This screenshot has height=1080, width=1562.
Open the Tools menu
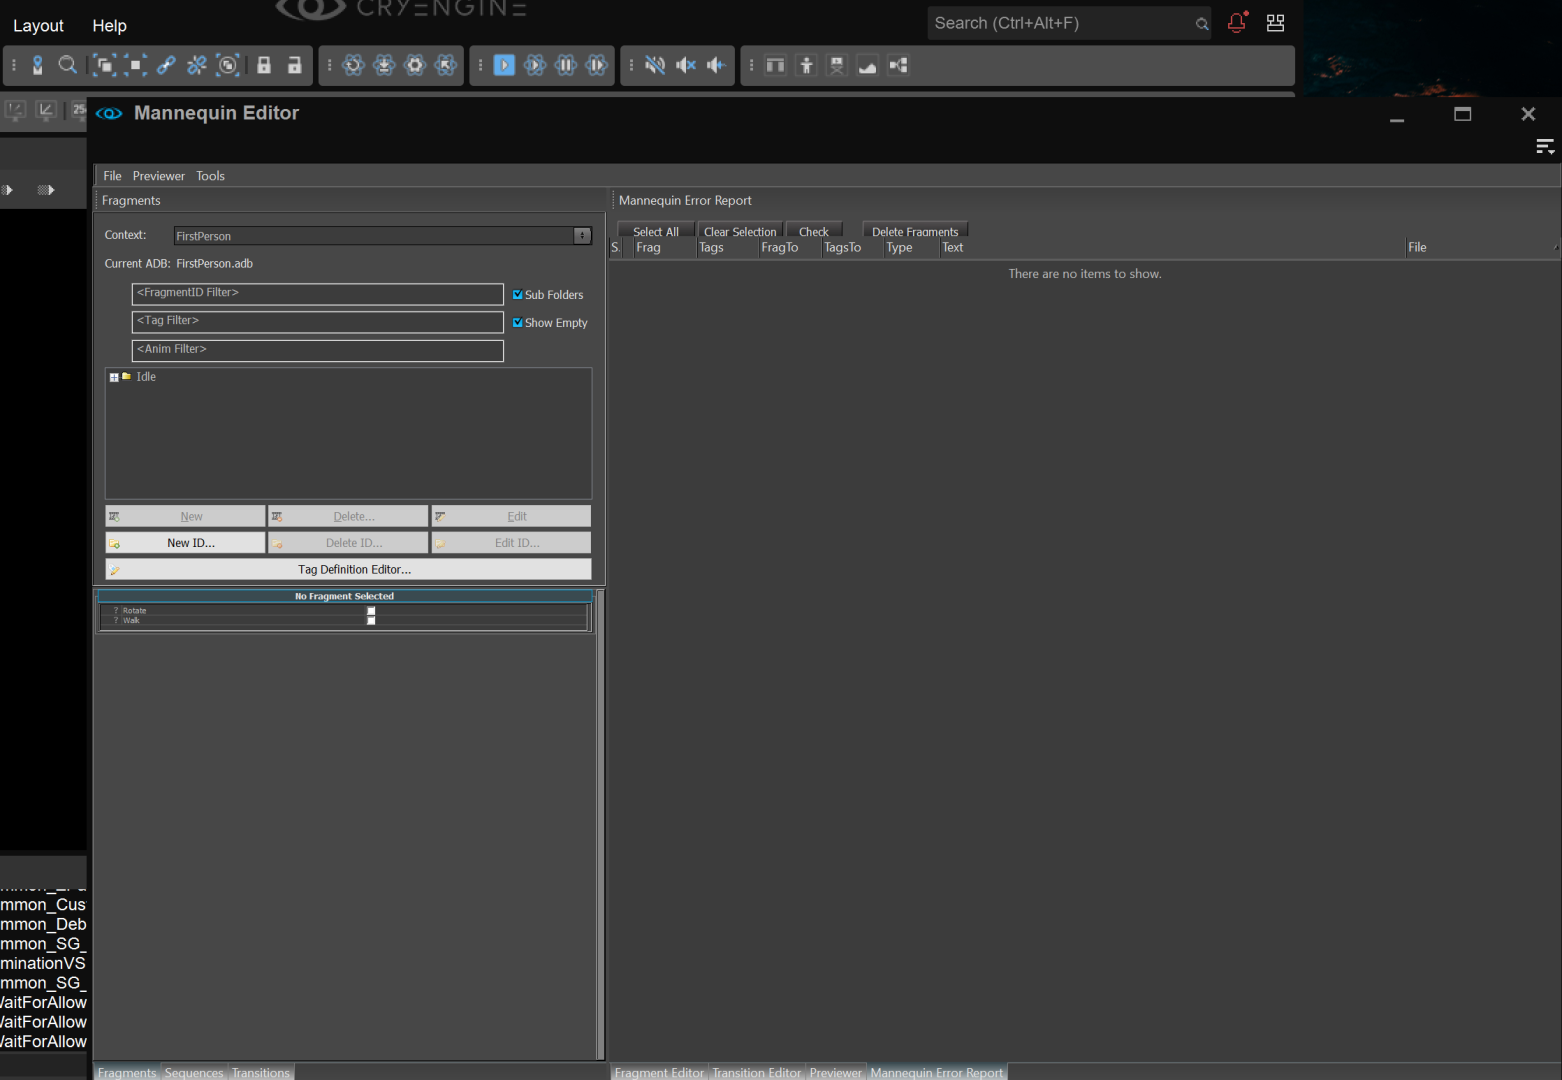pyautogui.click(x=210, y=176)
